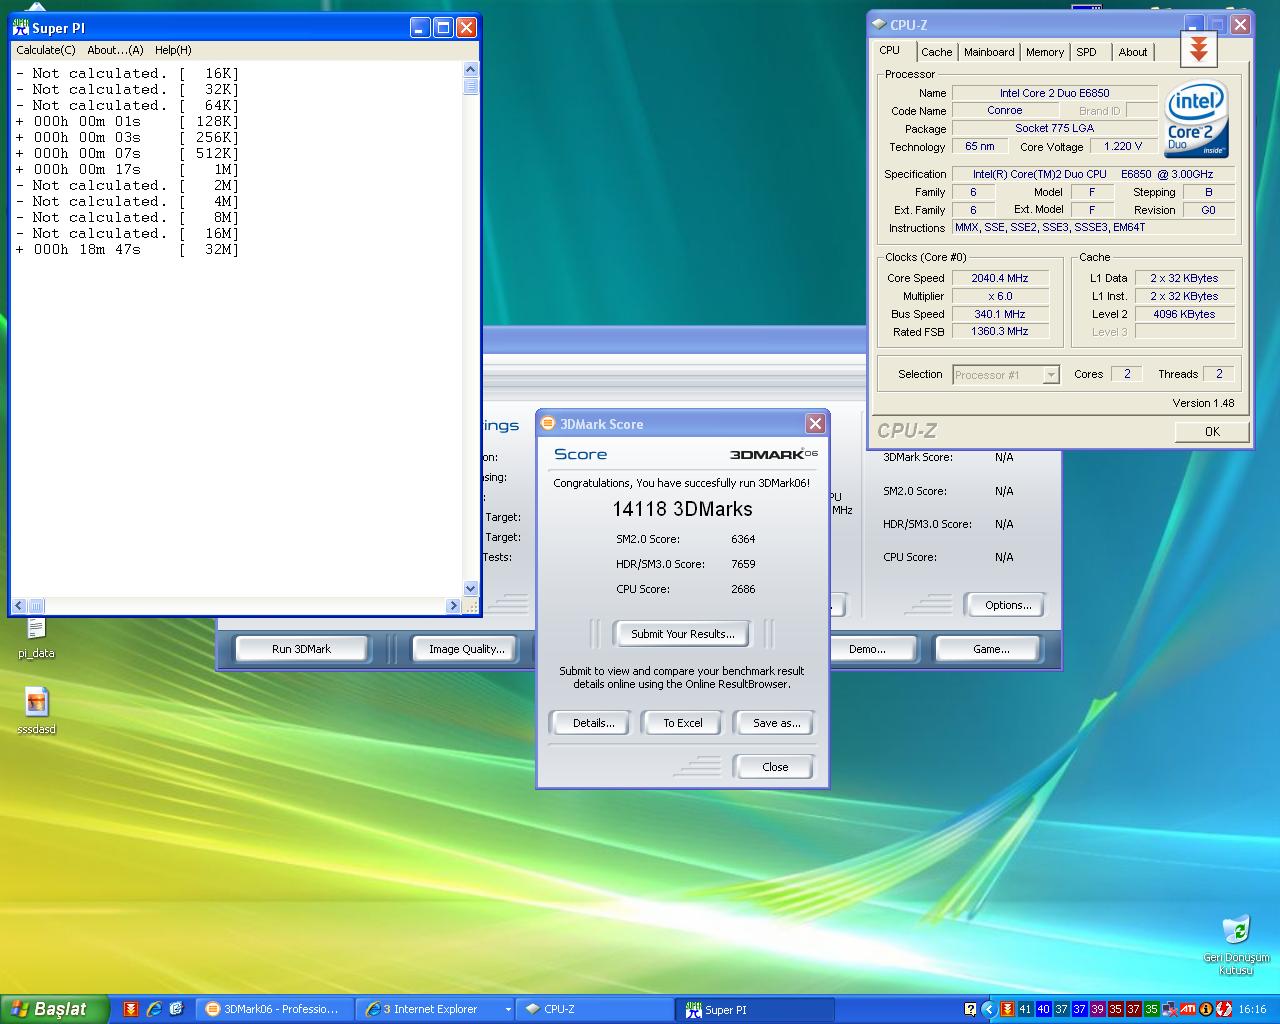Open the About...(A) menu in Super PI
The image size is (1280, 1024).
tap(115, 50)
